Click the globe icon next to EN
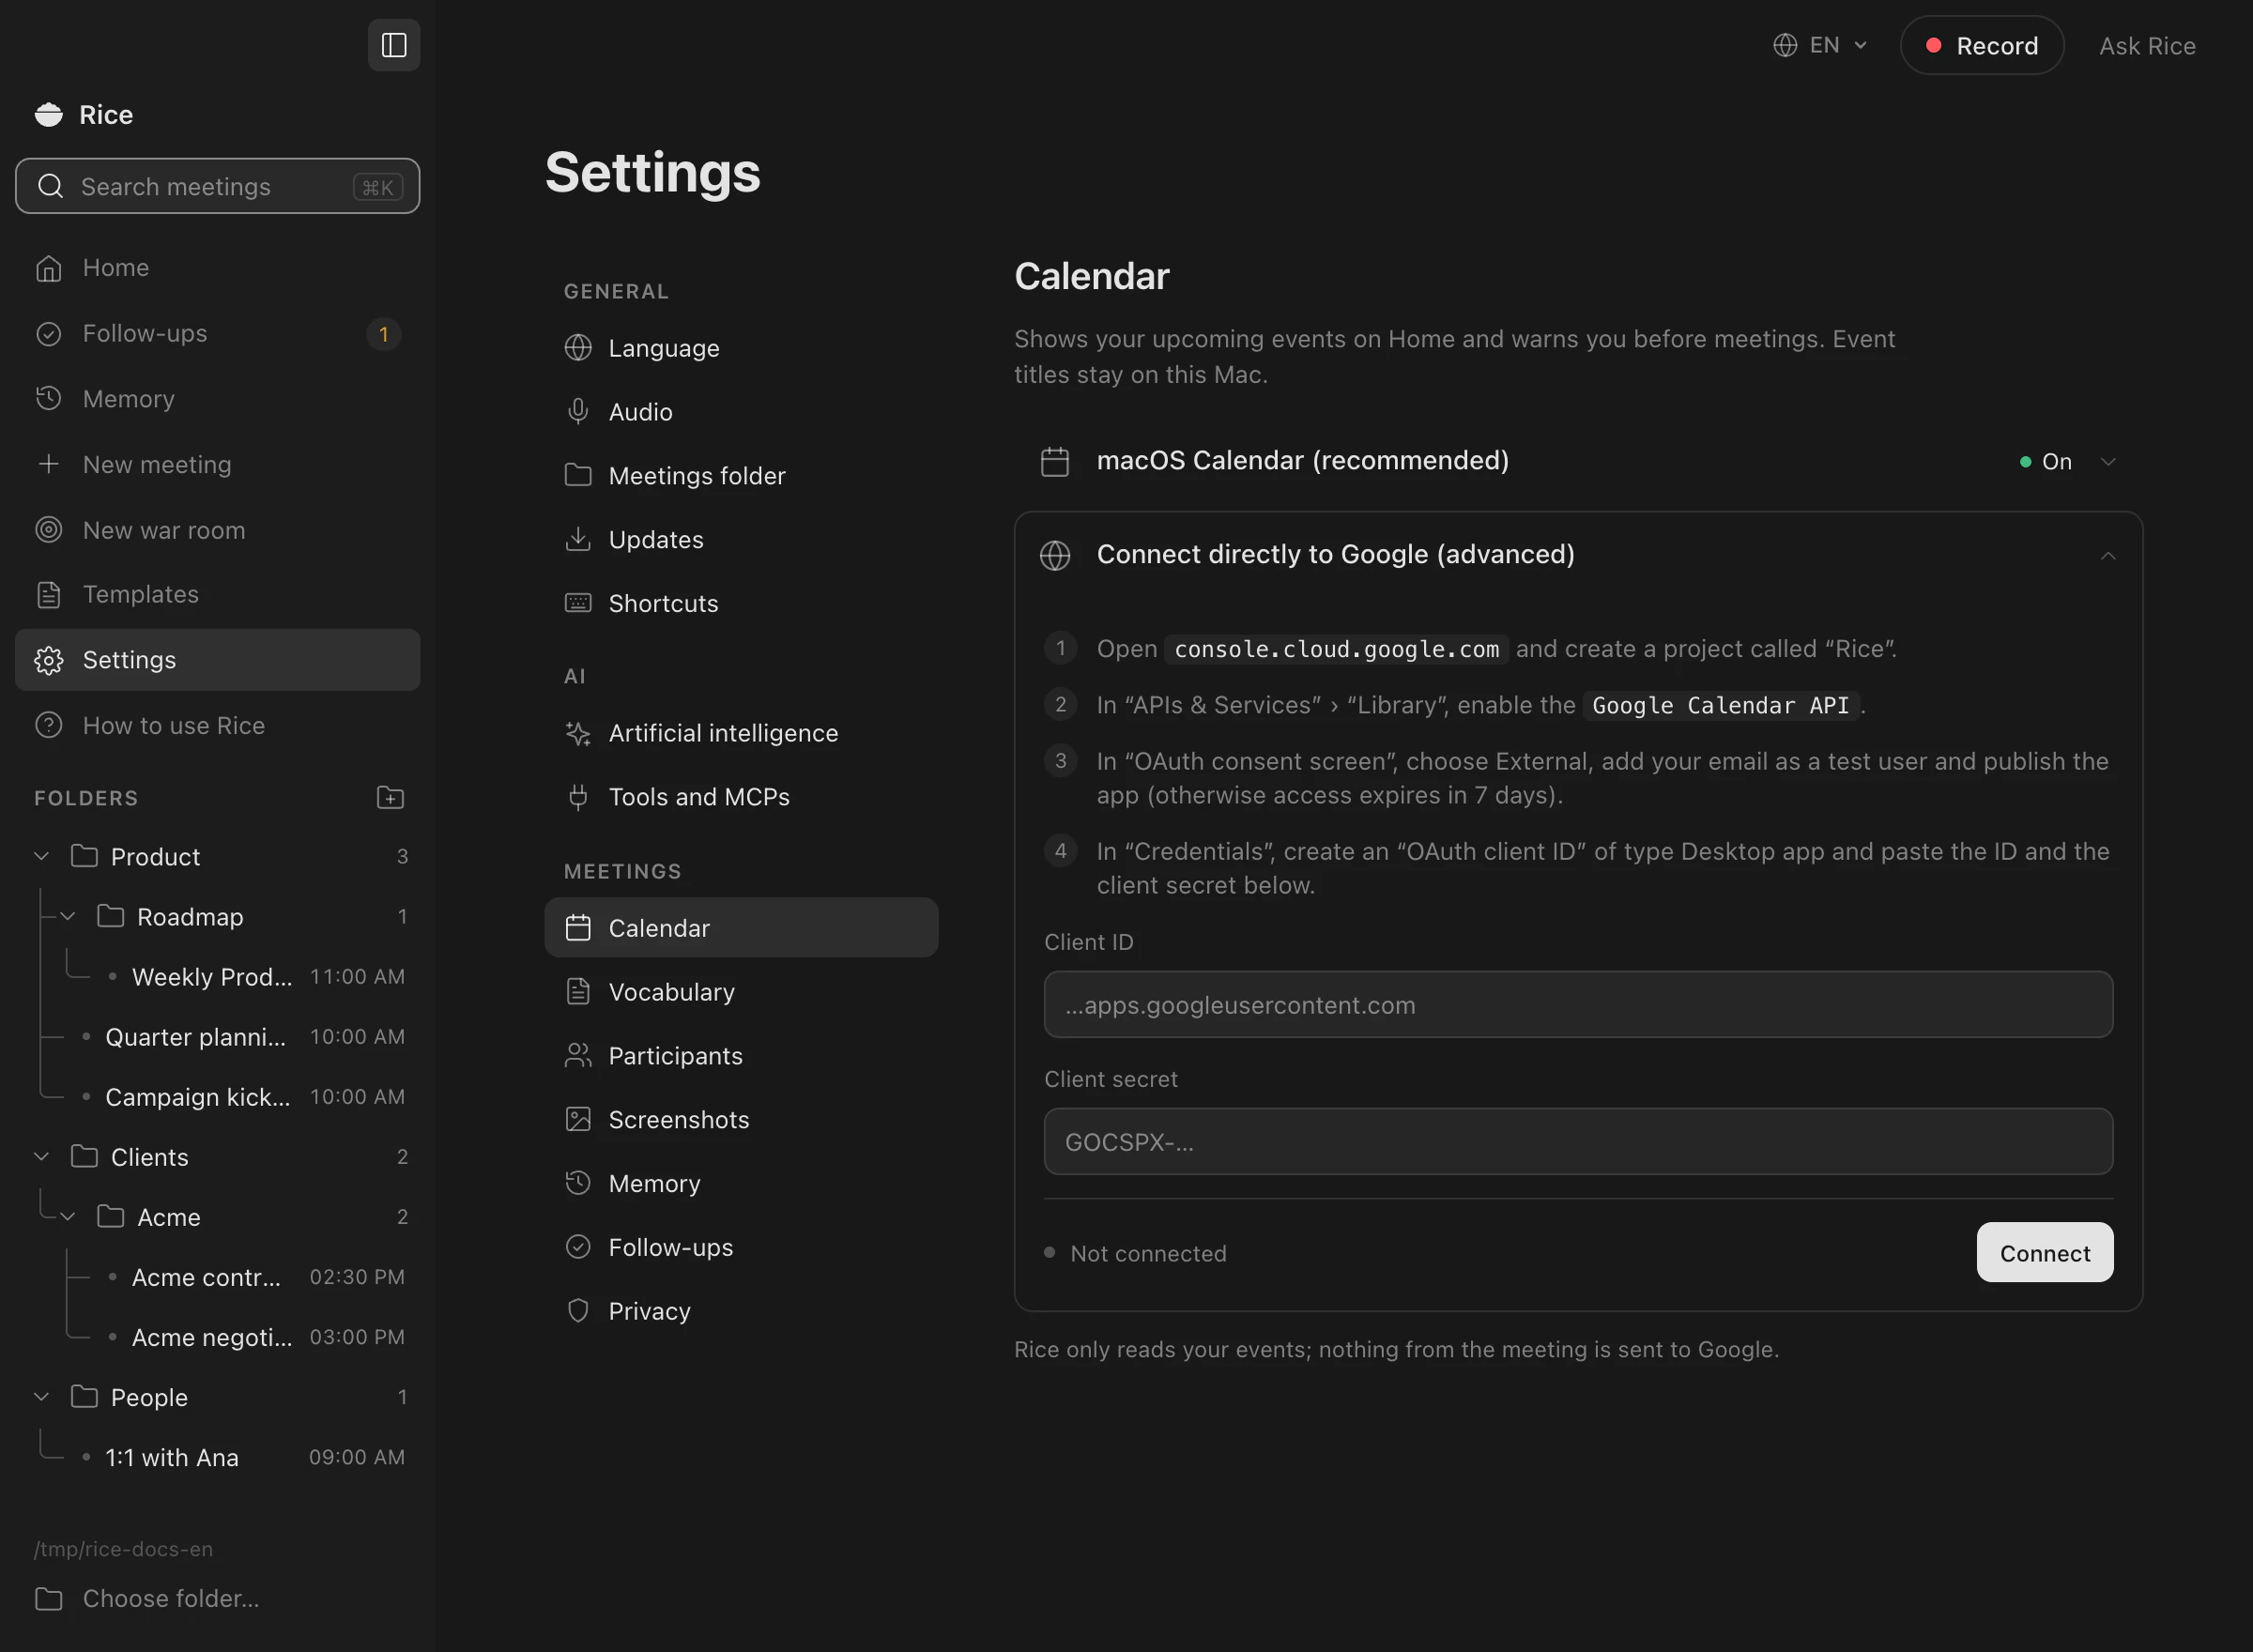The width and height of the screenshot is (2253, 1652). click(x=1785, y=45)
